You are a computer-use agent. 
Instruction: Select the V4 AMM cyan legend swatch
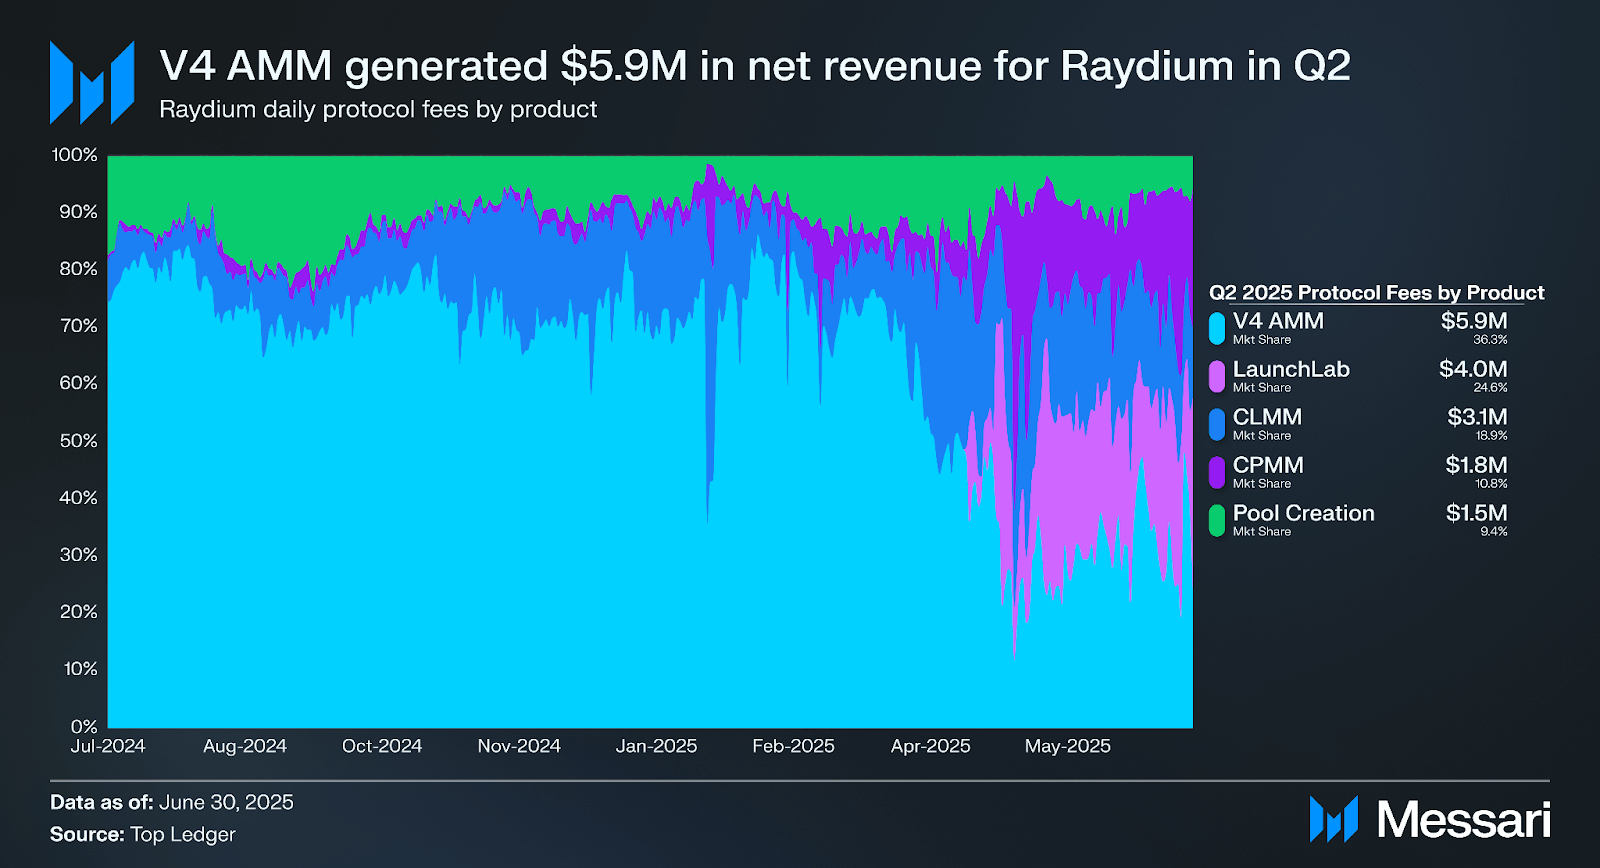click(x=1217, y=328)
